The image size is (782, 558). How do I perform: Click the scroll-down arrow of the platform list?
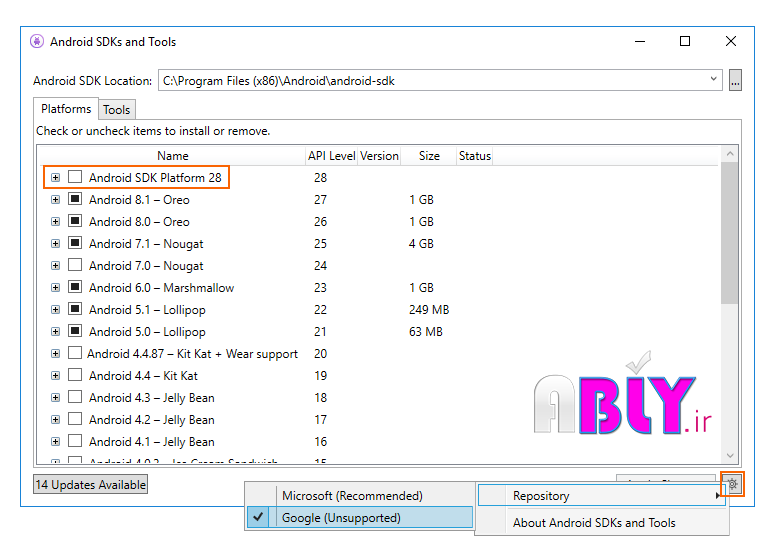point(730,455)
